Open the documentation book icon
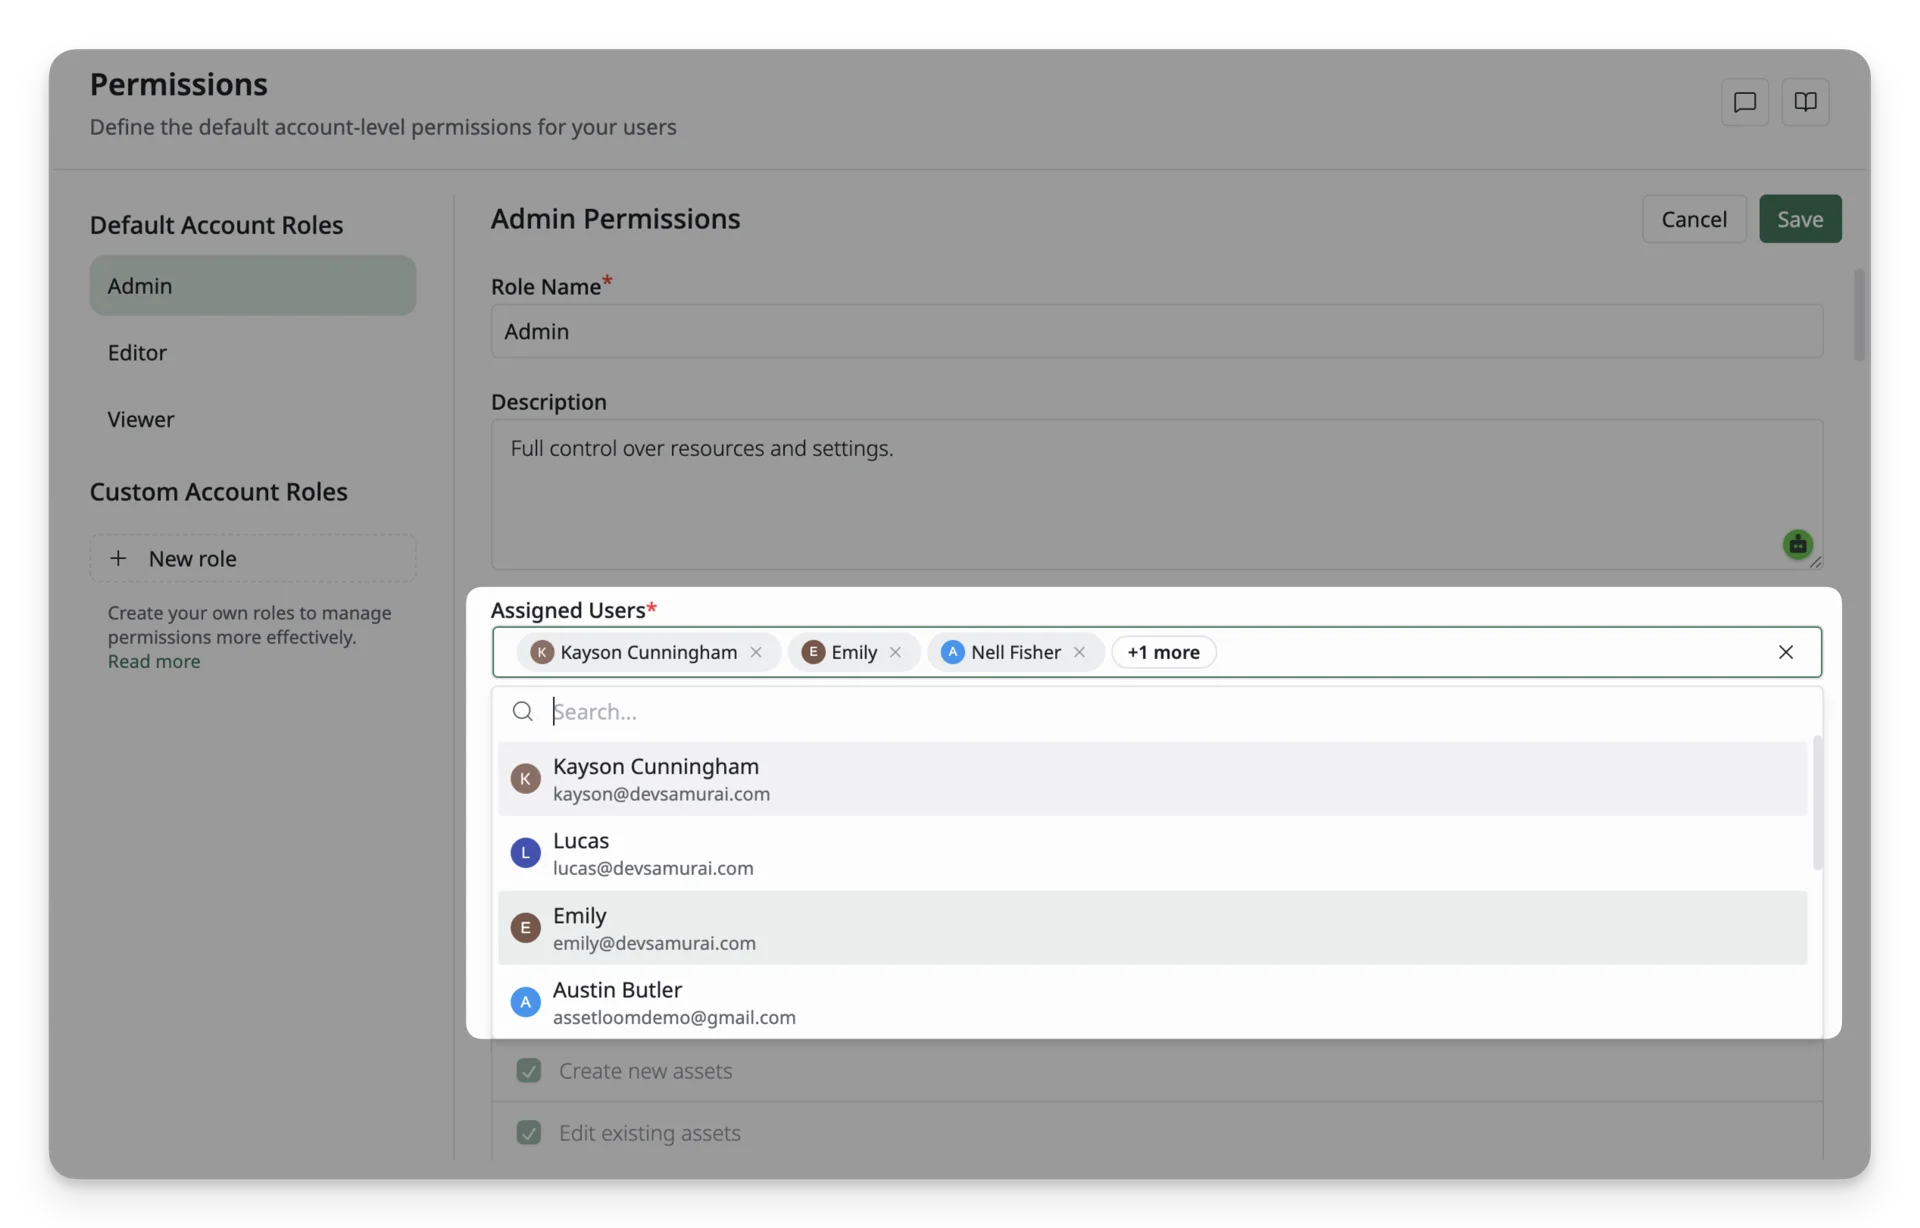 [1805, 102]
